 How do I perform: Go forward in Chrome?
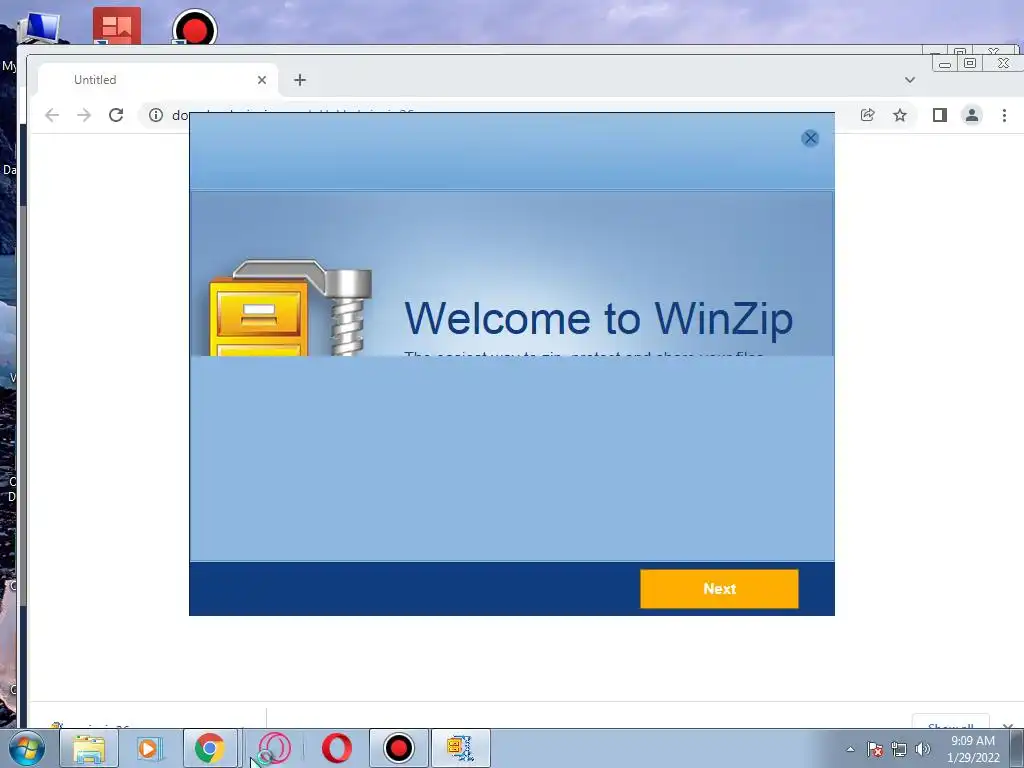click(84, 115)
